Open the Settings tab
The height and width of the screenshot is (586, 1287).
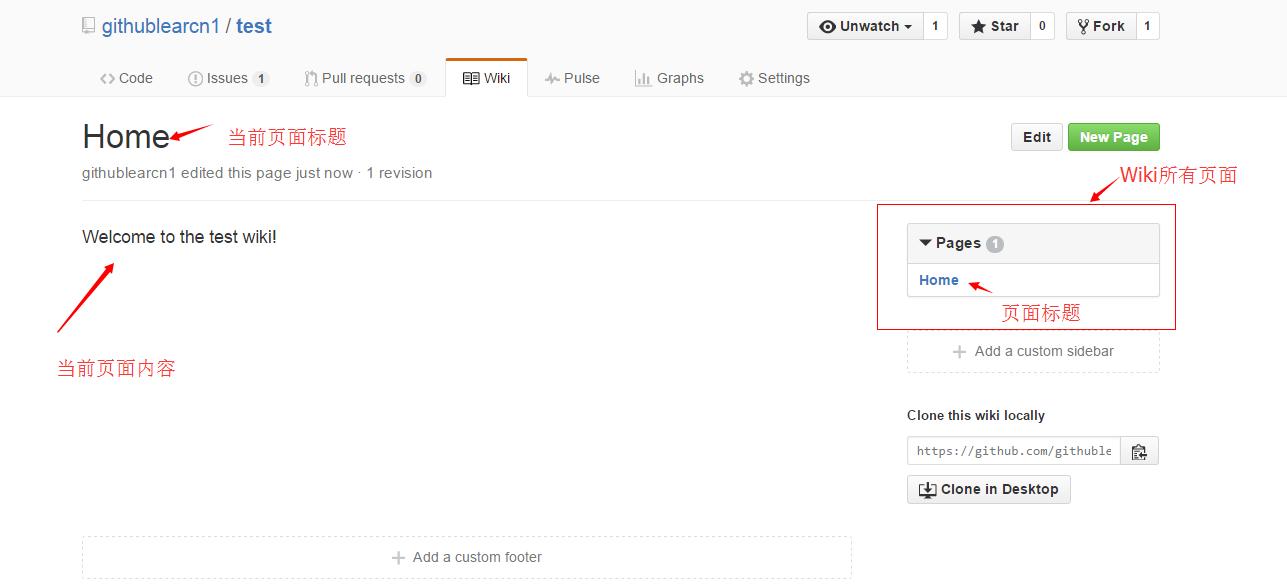click(774, 77)
